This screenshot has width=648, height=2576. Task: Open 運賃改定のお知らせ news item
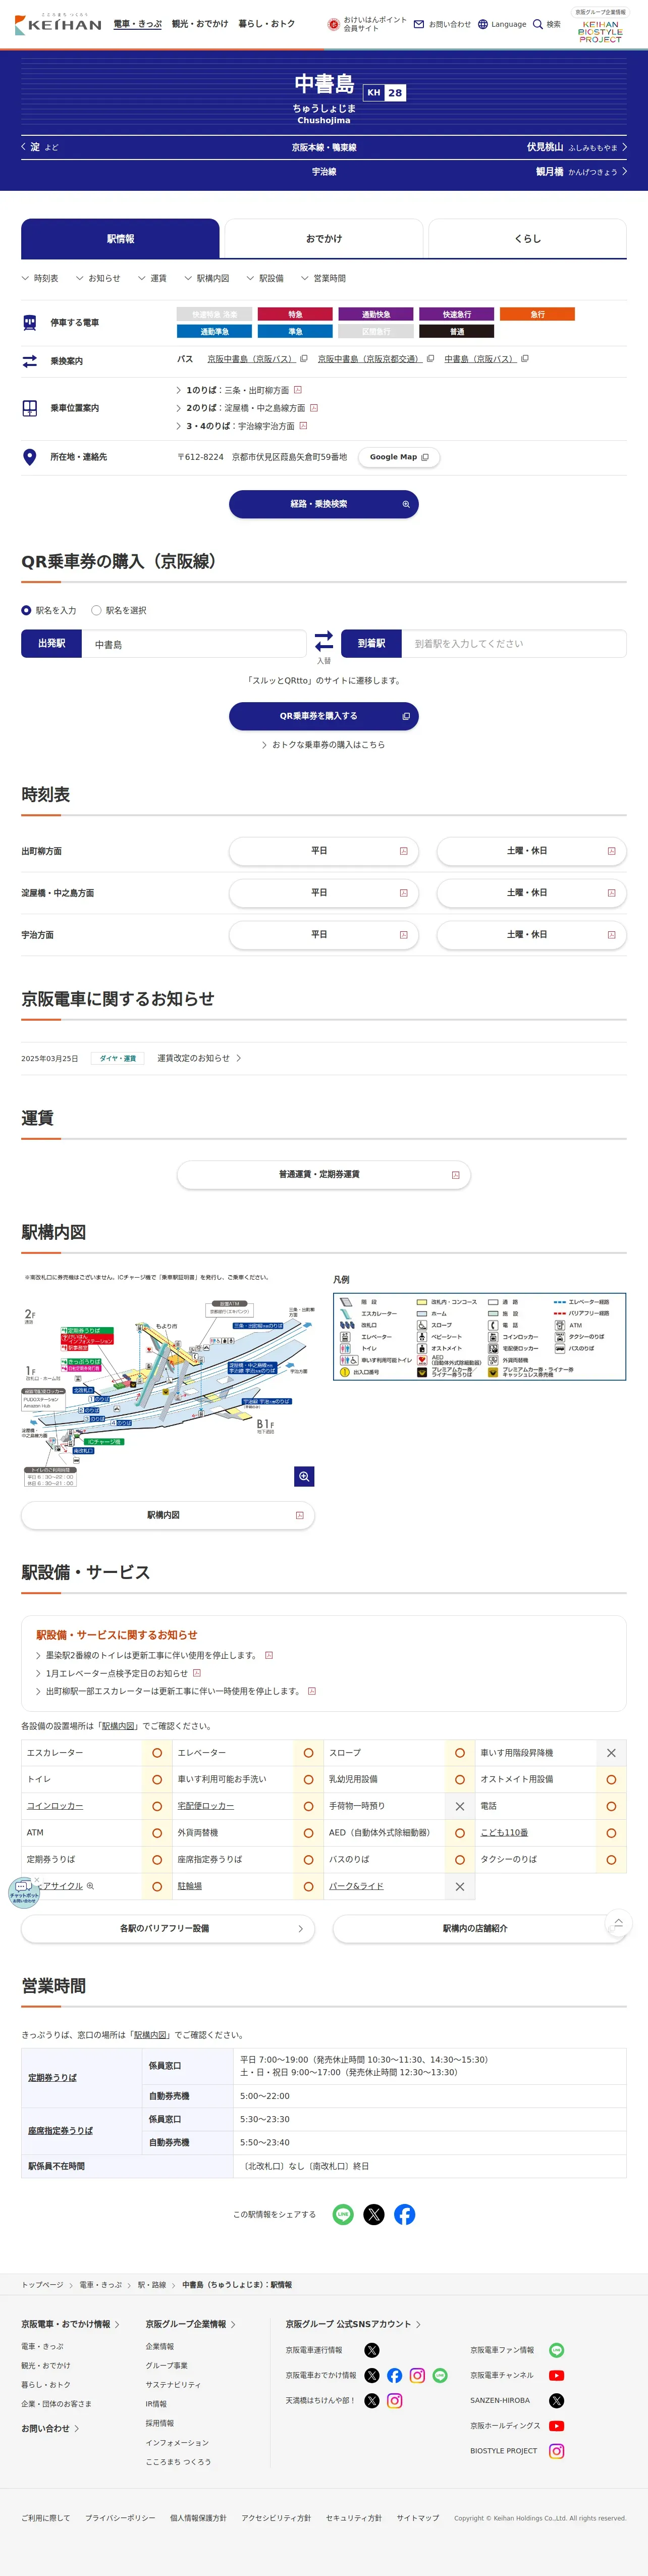pos(199,1058)
